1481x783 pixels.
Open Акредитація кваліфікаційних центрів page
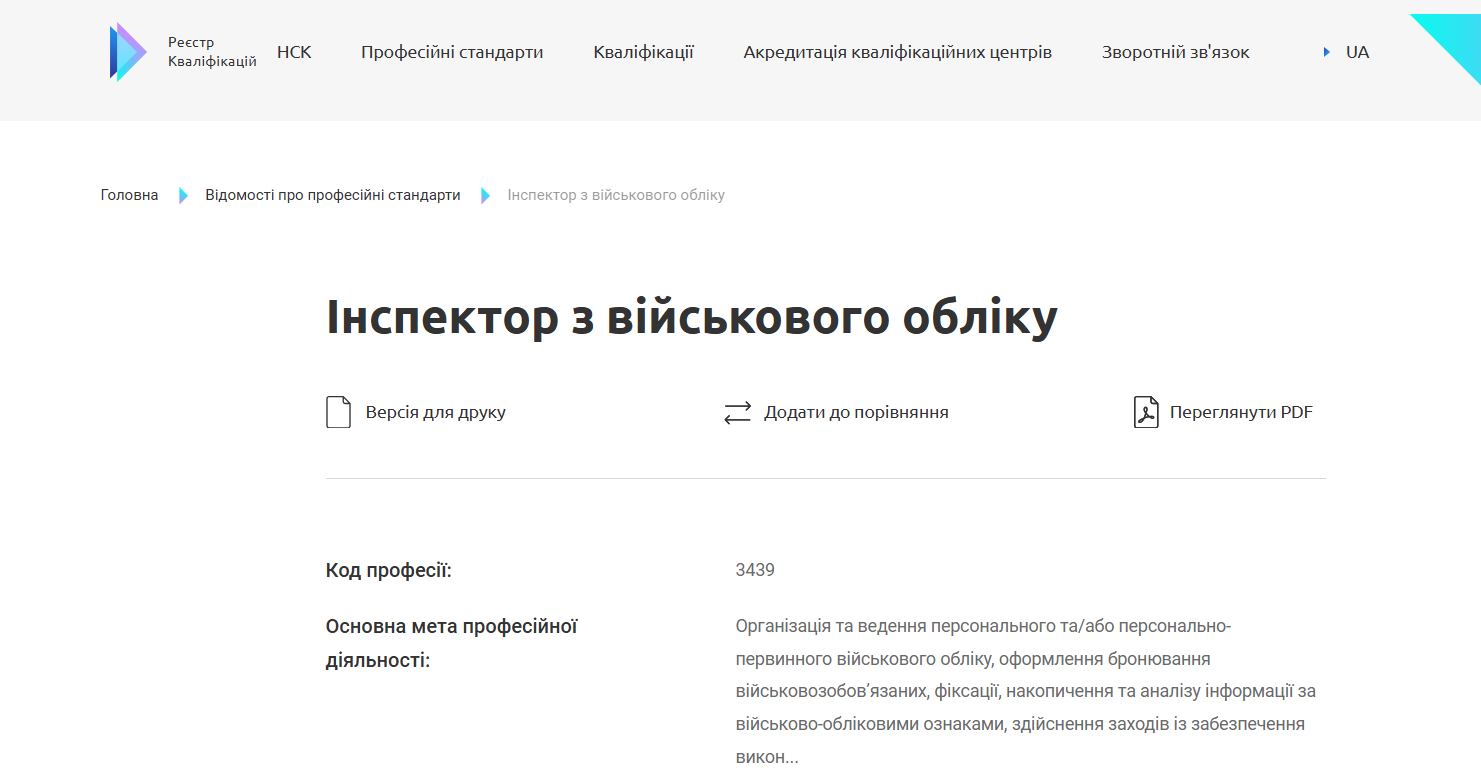(x=897, y=52)
